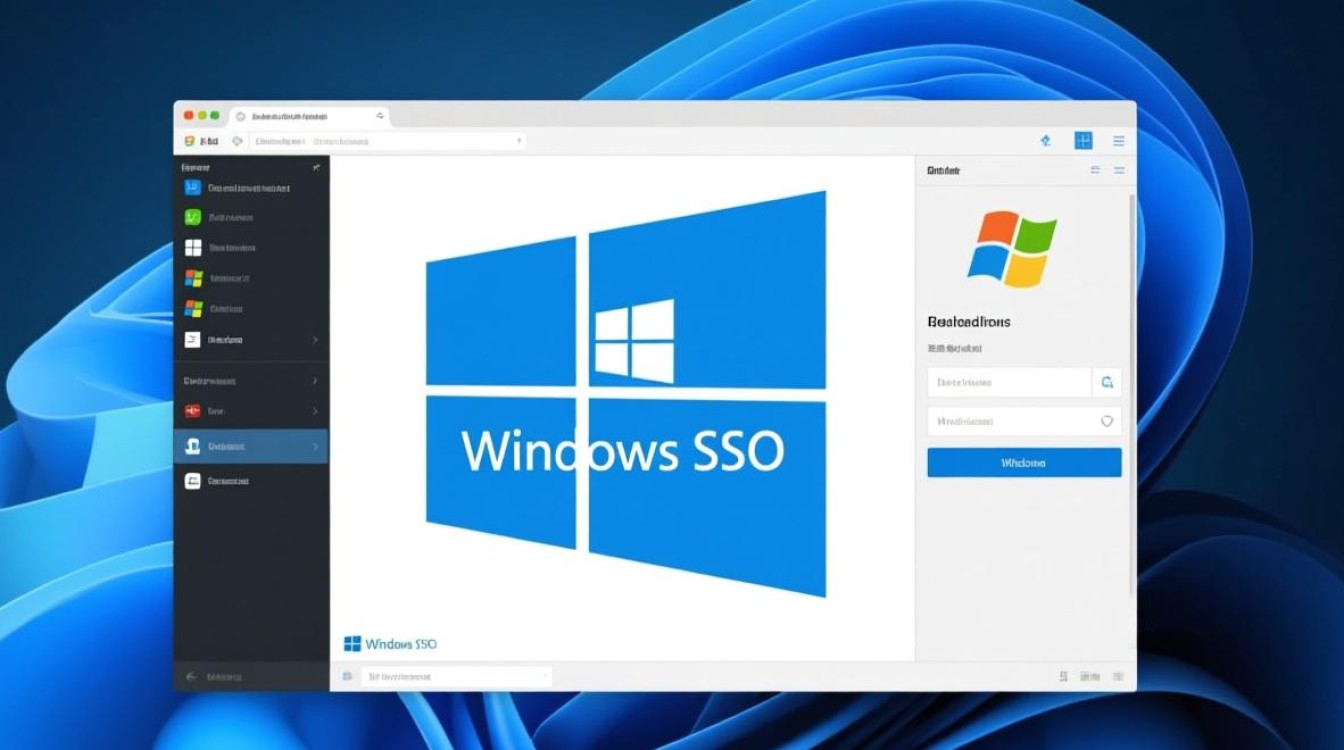Viewport: 1344px width, 750px height.
Task: Switch to the open browser tab
Action: pyautogui.click(x=300, y=115)
